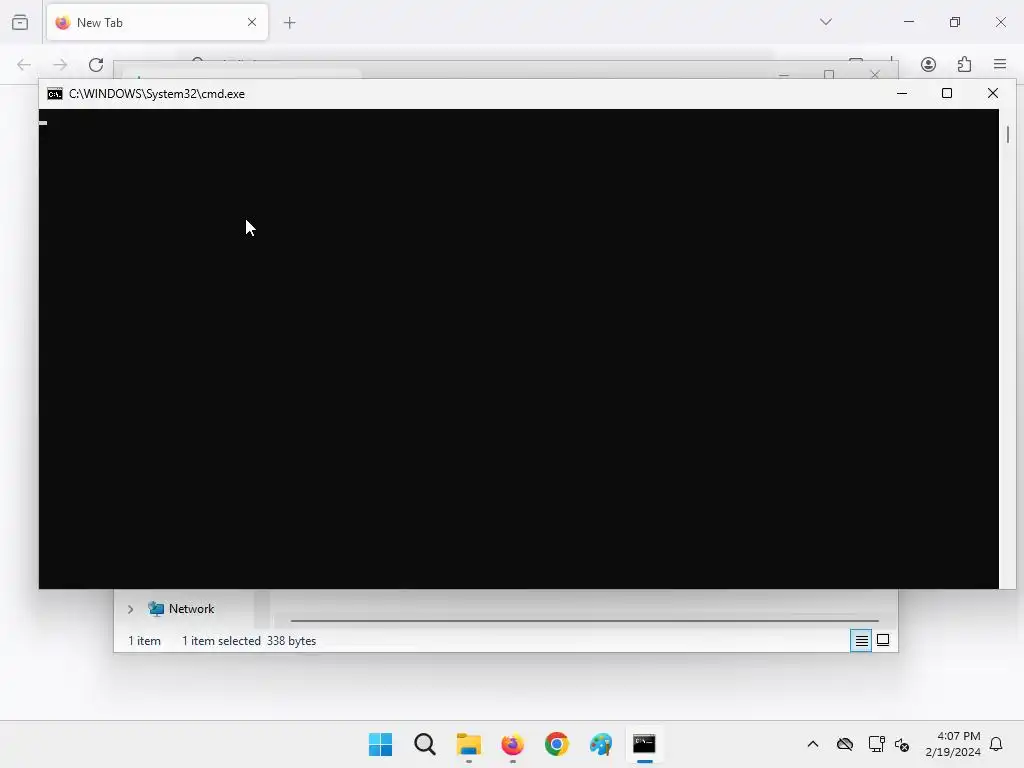1024x768 pixels.
Task: Open a new Firefox tab
Action: [x=289, y=23]
